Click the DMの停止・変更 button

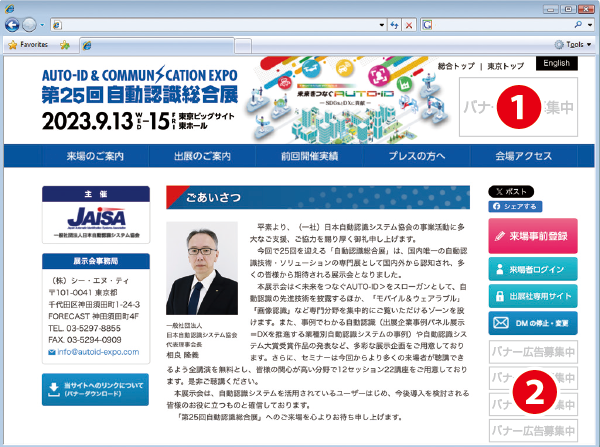pyautogui.click(x=533, y=323)
